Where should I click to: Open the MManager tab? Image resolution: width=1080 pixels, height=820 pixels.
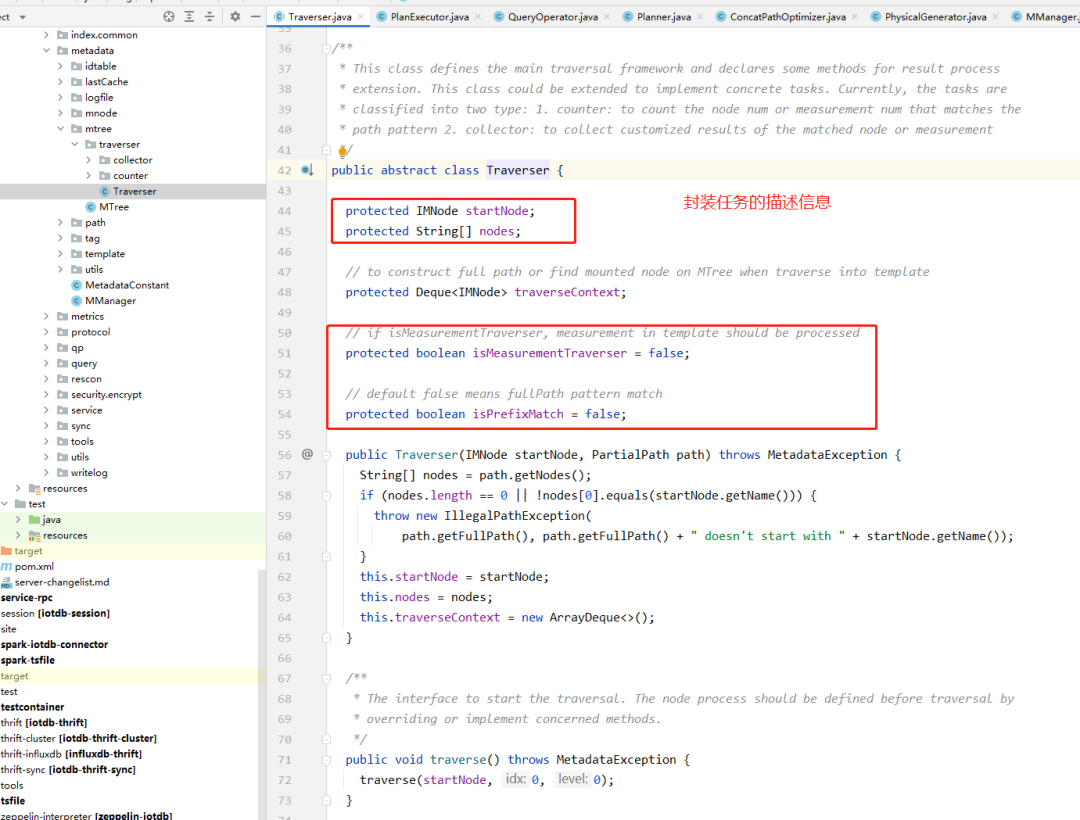click(x=1045, y=17)
